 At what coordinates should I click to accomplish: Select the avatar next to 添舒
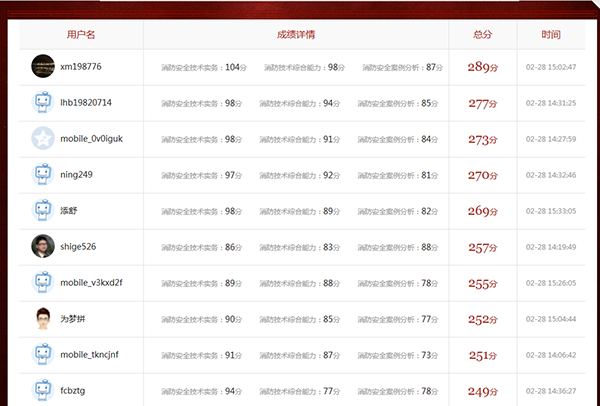43,211
